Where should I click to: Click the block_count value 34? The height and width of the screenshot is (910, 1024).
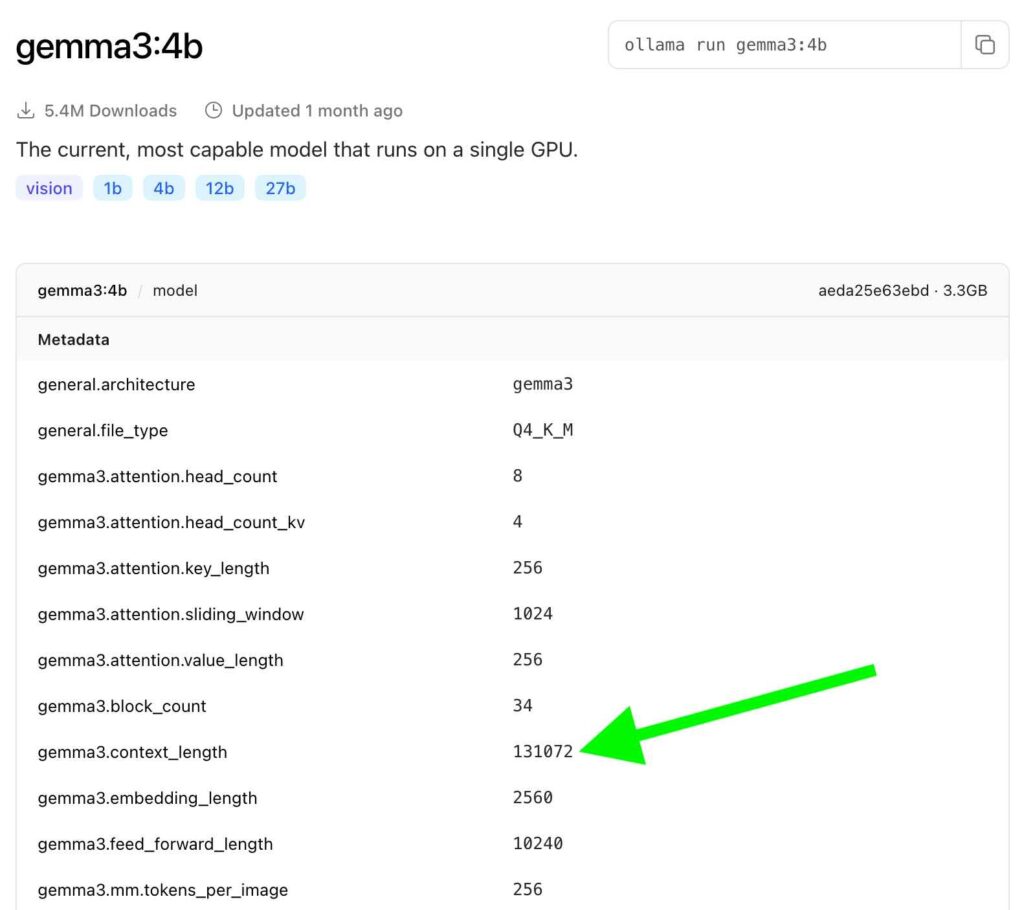pos(522,706)
